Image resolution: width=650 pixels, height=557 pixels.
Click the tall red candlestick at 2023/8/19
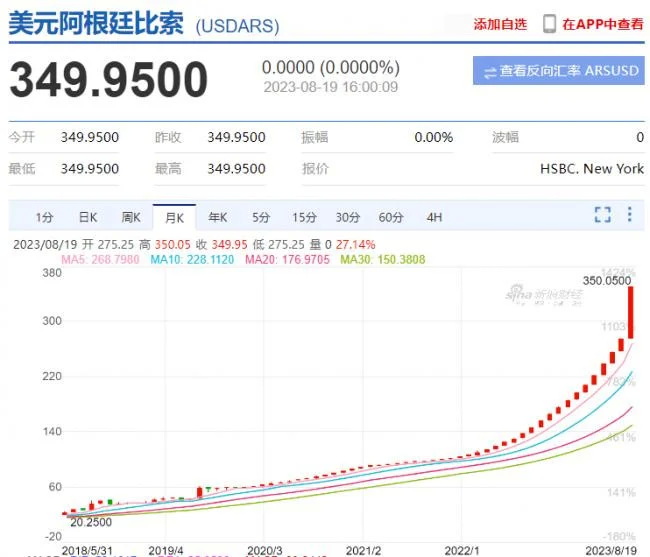tap(631, 312)
